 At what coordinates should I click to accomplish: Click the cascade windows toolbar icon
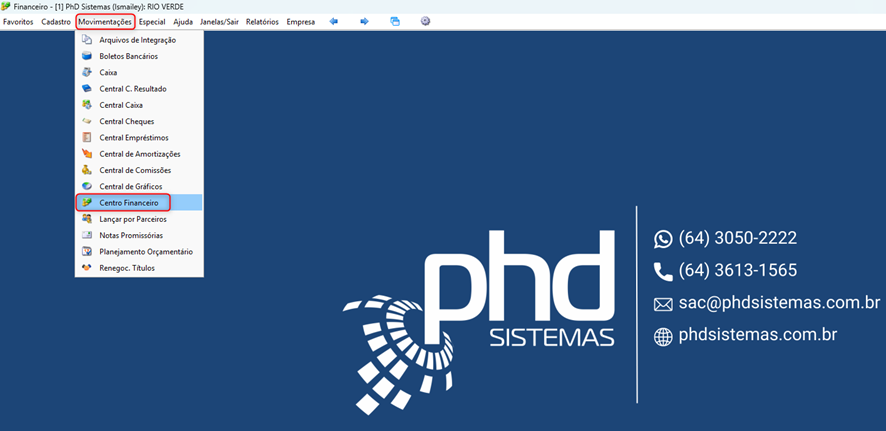pos(395,21)
